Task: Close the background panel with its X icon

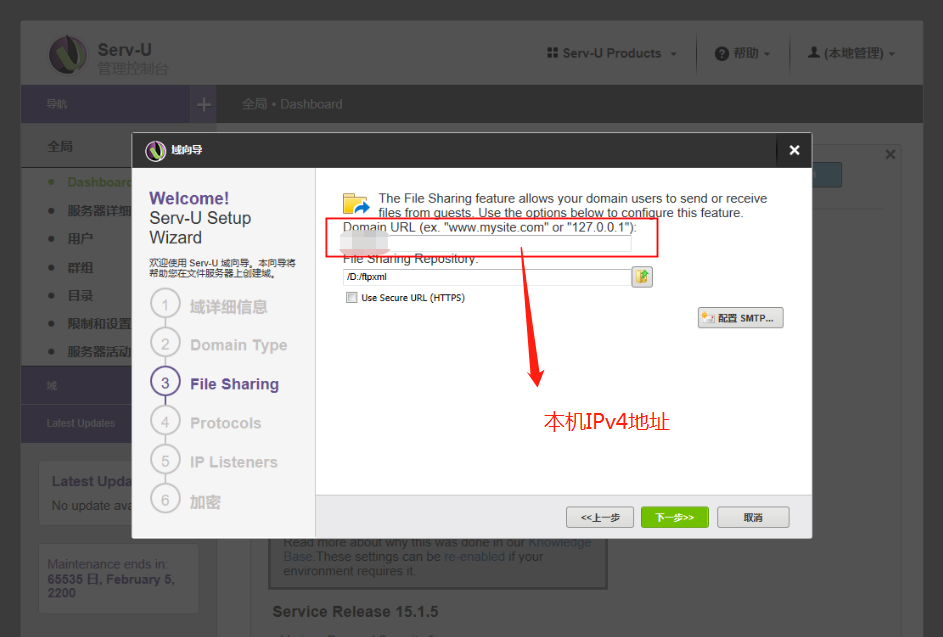Action: point(891,155)
